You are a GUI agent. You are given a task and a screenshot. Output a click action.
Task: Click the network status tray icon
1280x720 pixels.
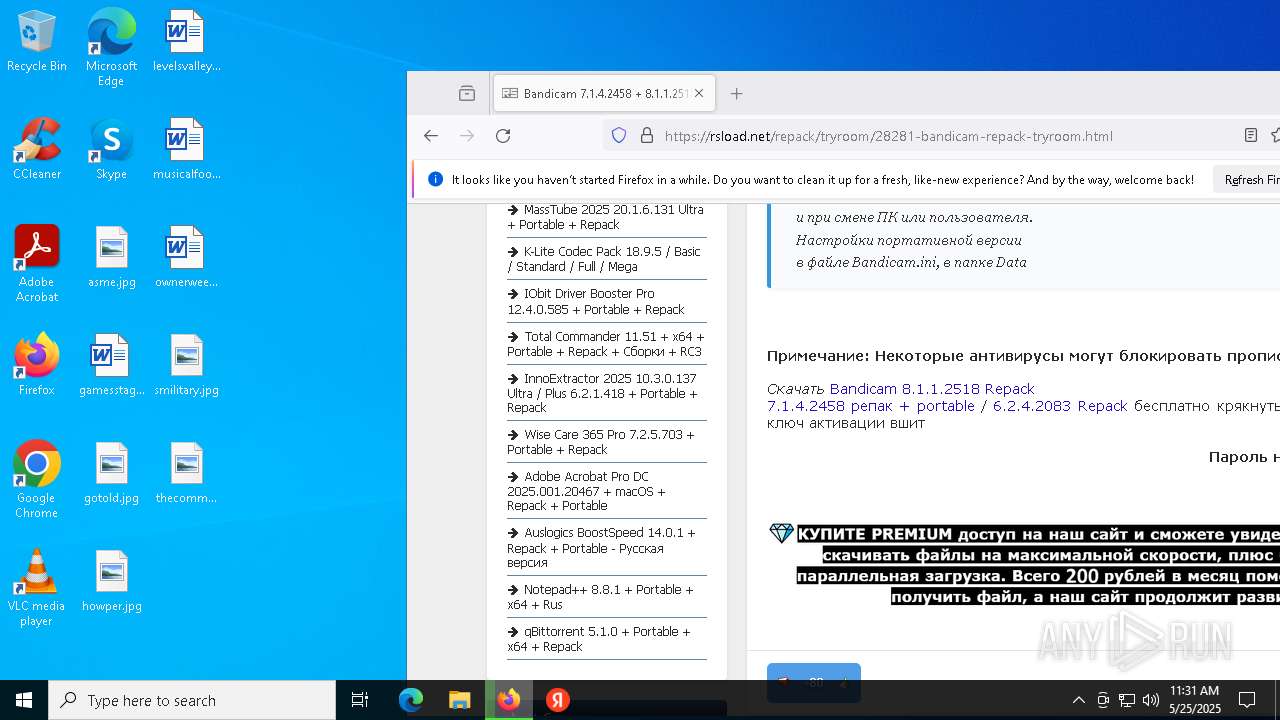click(1127, 700)
